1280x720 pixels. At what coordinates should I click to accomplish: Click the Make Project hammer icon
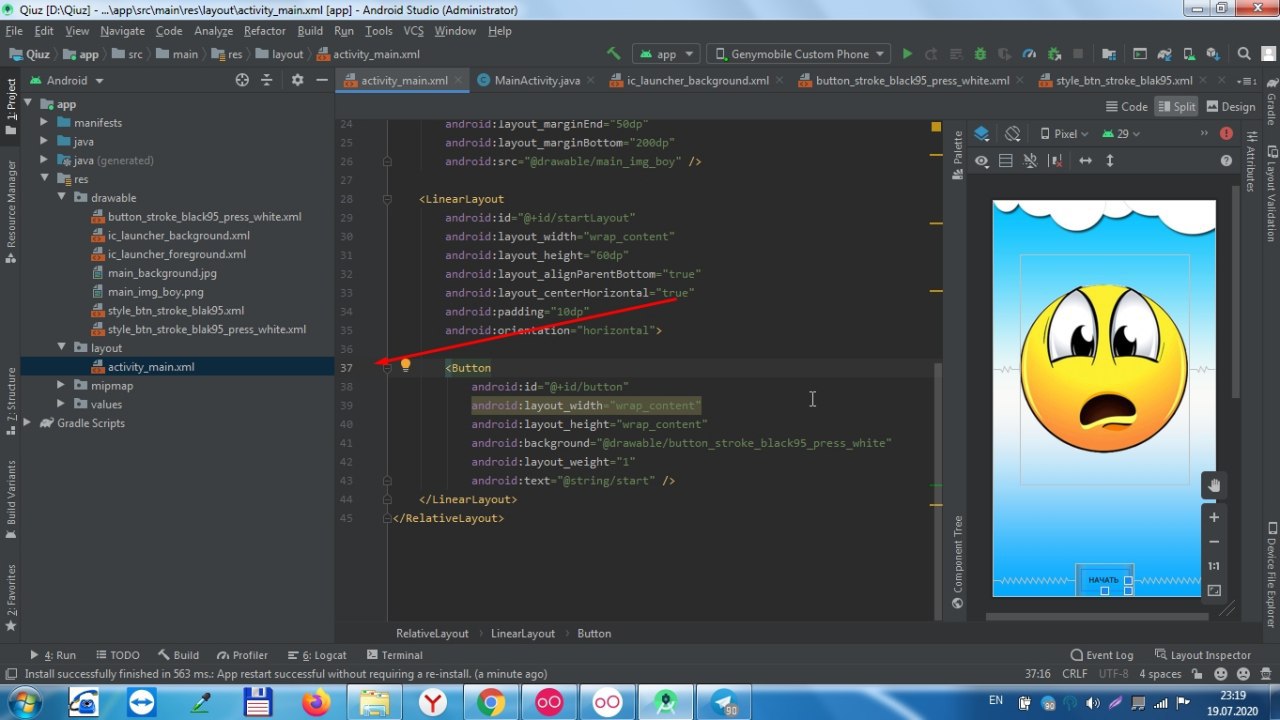[x=614, y=54]
